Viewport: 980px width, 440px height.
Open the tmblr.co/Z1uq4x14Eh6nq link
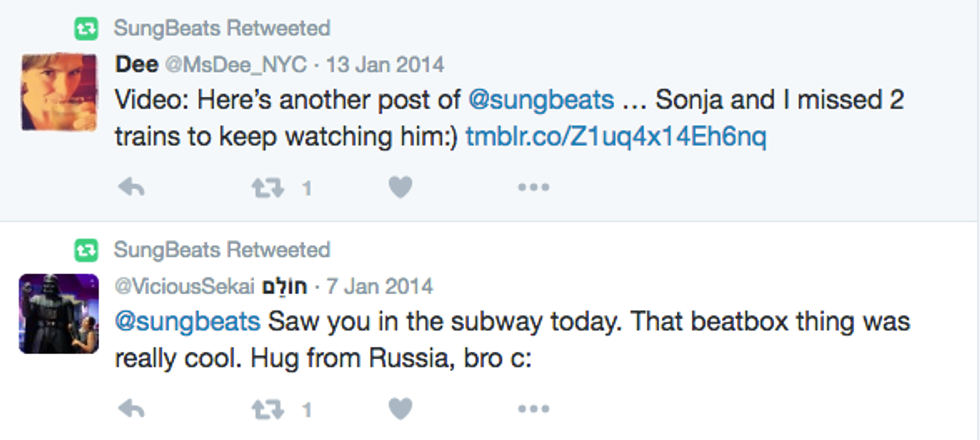click(x=615, y=137)
